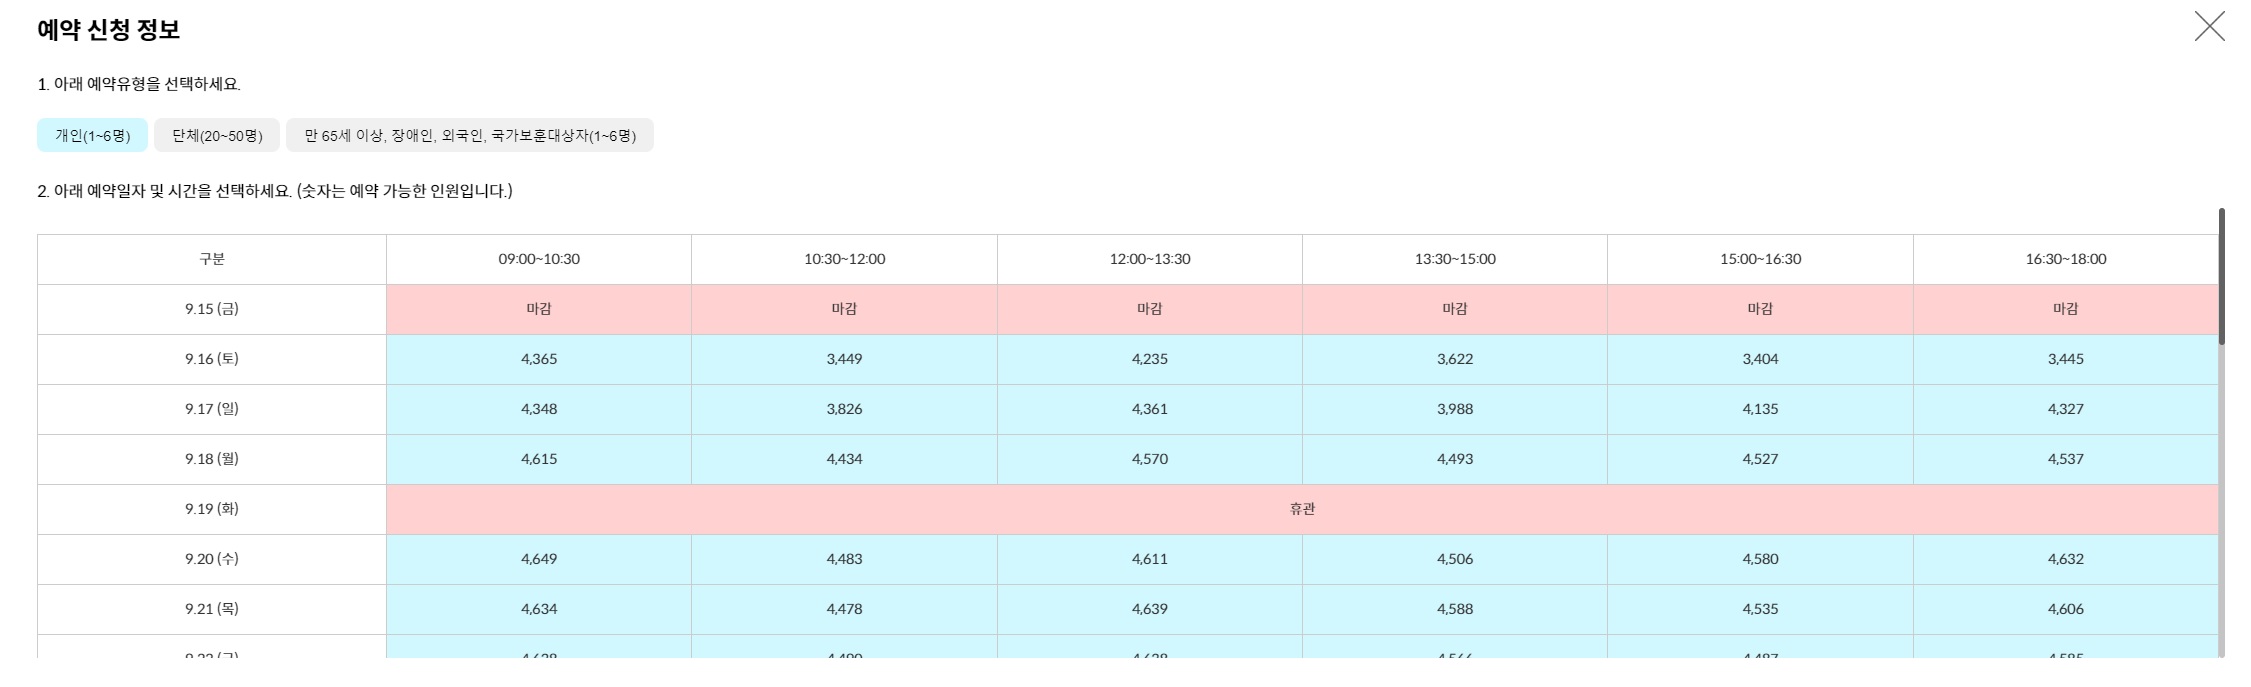Click 9.21 (목) cell with 4,588
Screen dimensions: 2251x687
pyautogui.click(x=1455, y=609)
